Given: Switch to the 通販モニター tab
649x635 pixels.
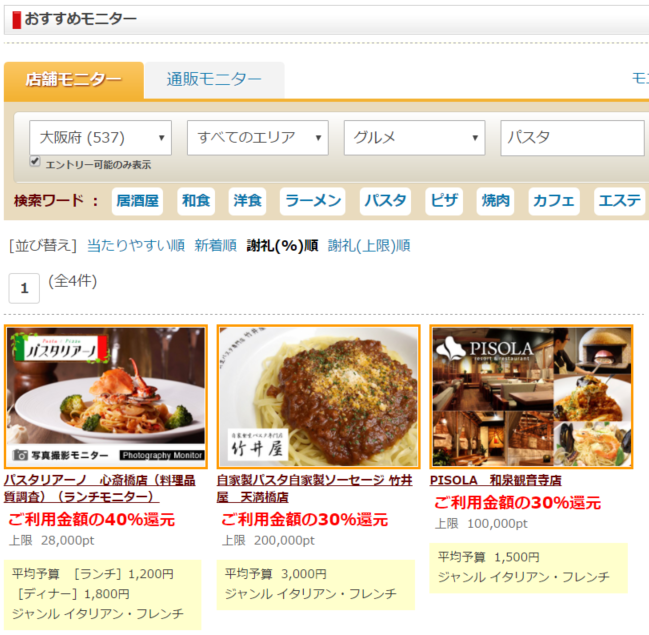Looking at the screenshot, I should click(214, 80).
